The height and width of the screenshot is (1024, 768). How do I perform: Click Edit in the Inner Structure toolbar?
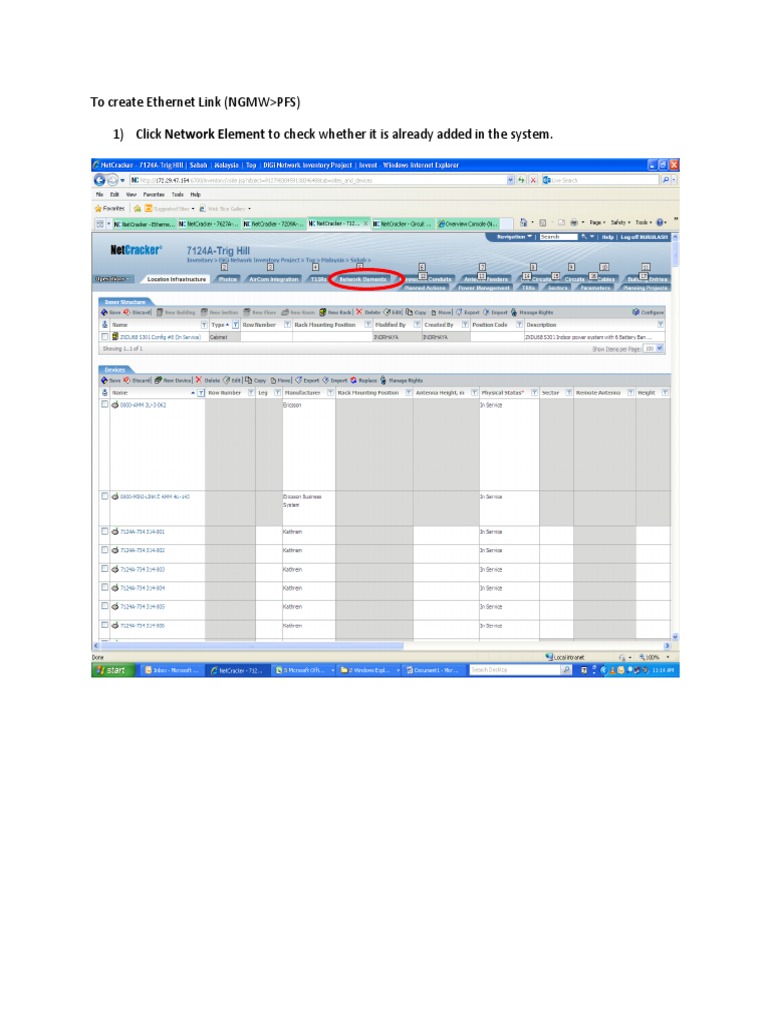click(393, 312)
